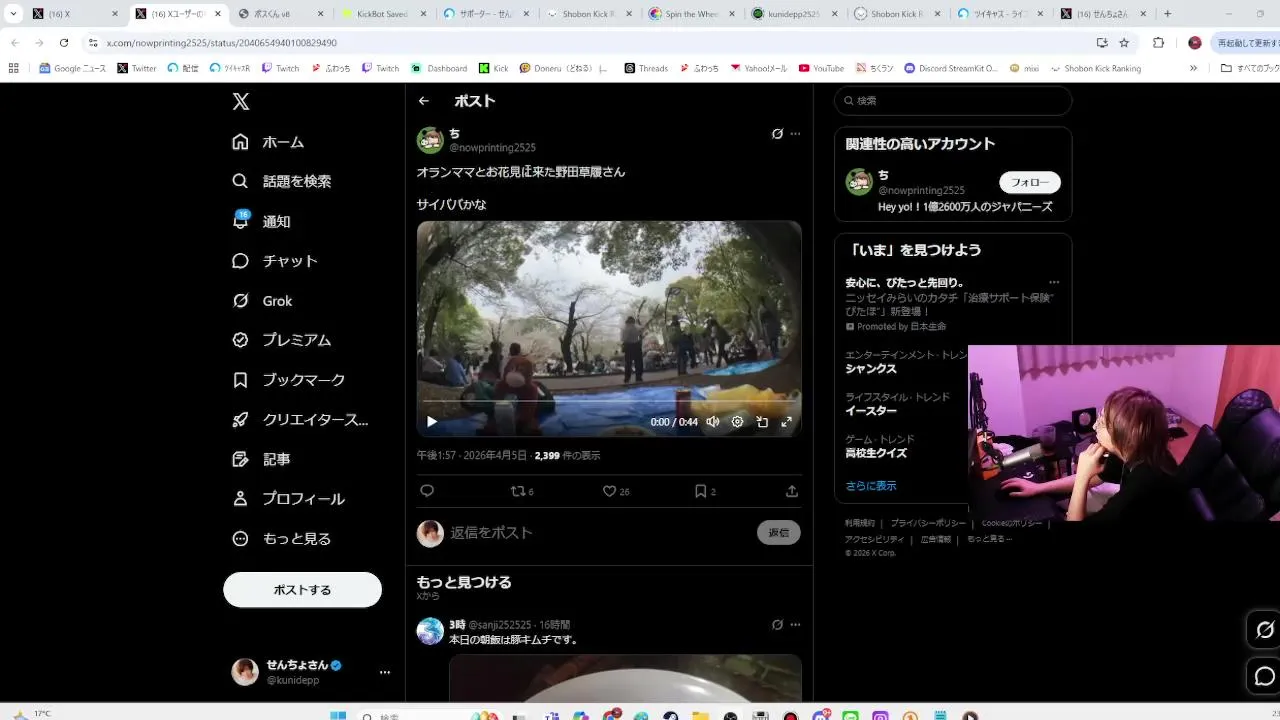Screen dimensions: 1280x720
Task: Click the reply icon under the video
Action: tap(427, 491)
